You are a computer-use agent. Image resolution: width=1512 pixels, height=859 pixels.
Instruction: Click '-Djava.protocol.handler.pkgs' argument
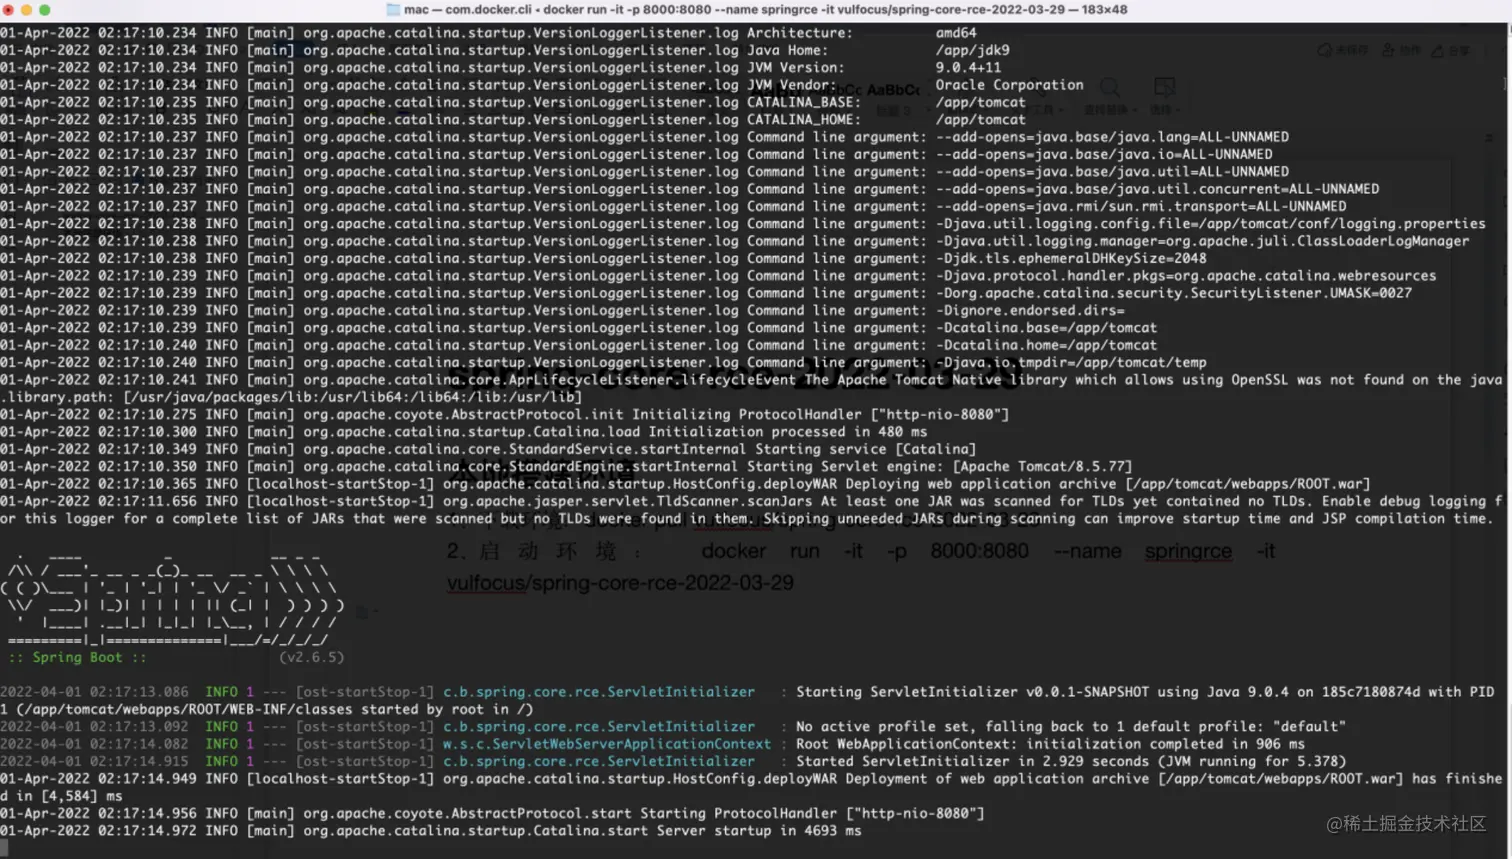(1186, 276)
